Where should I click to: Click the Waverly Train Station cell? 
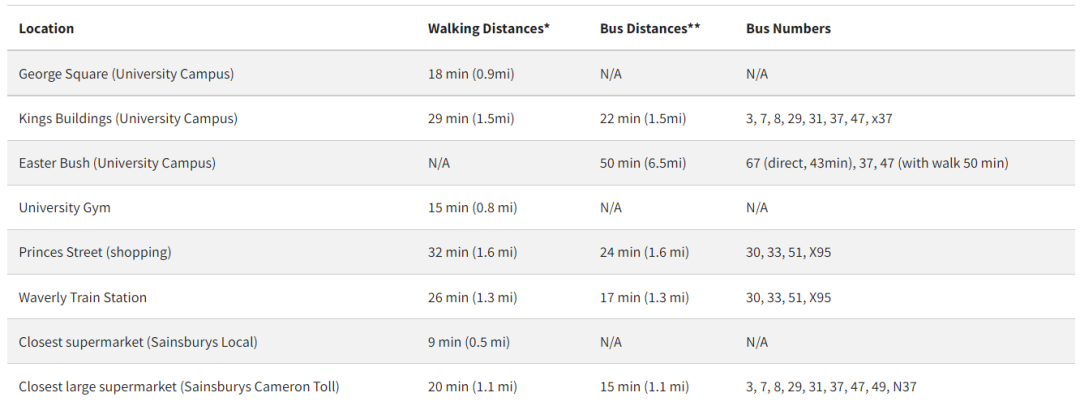(x=82, y=297)
